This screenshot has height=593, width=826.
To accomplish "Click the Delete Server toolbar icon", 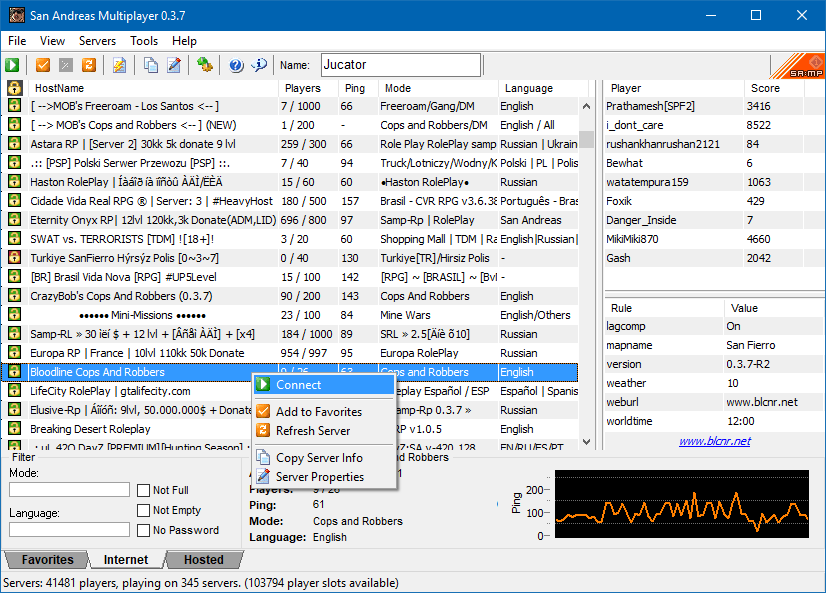I will coord(66,65).
